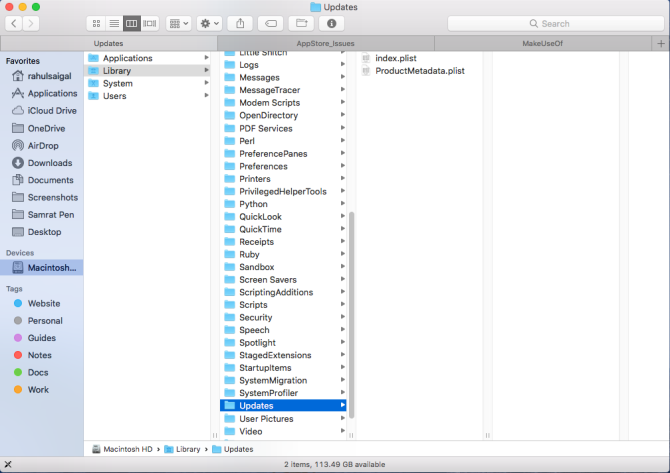Image resolution: width=670 pixels, height=473 pixels.
Task: Click the Library column scrollbar
Action: 352,315
